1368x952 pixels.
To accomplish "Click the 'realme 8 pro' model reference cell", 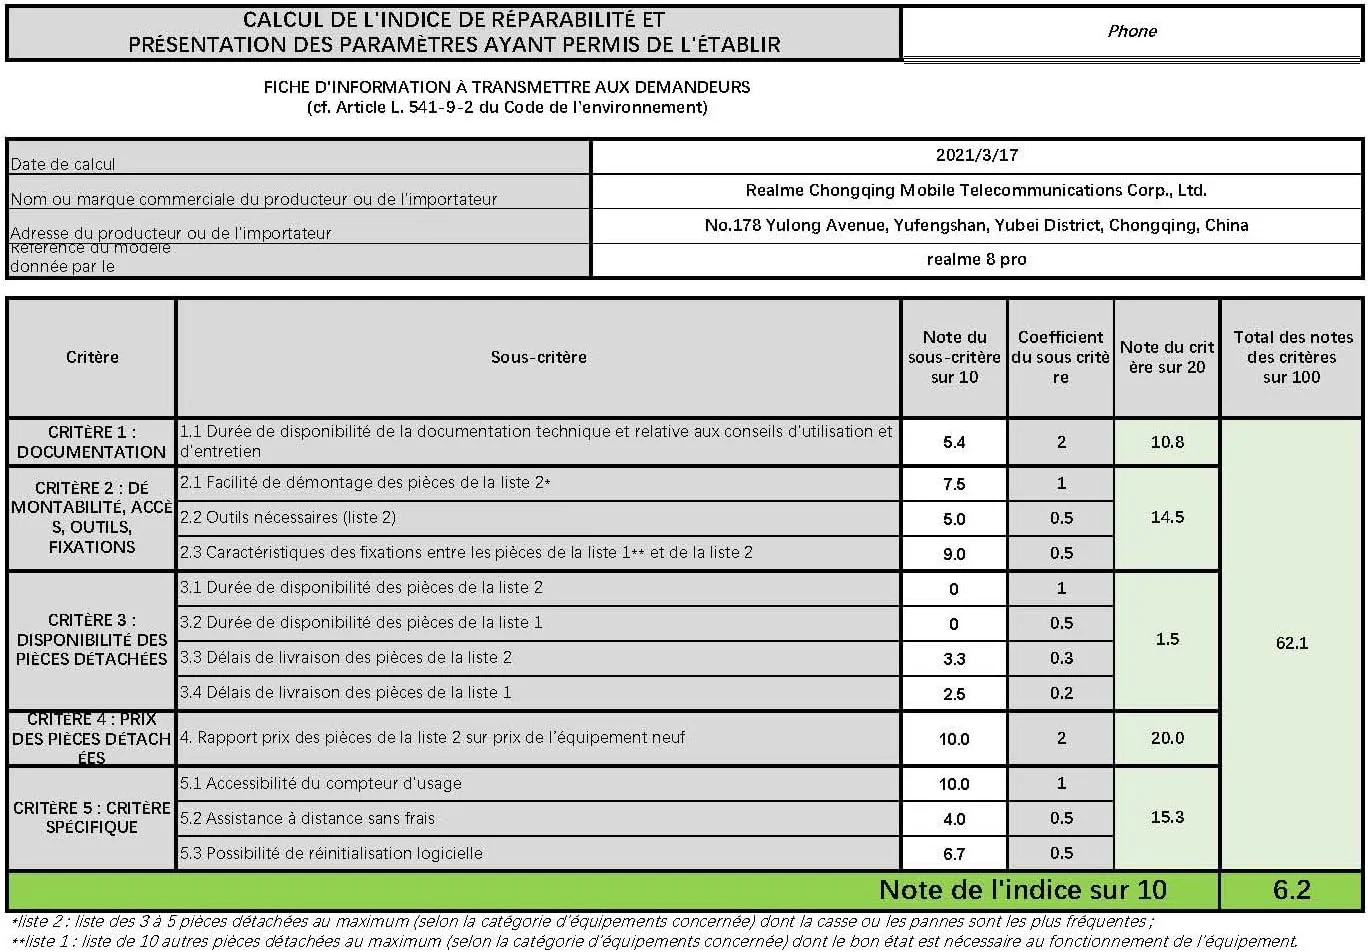I will [976, 259].
